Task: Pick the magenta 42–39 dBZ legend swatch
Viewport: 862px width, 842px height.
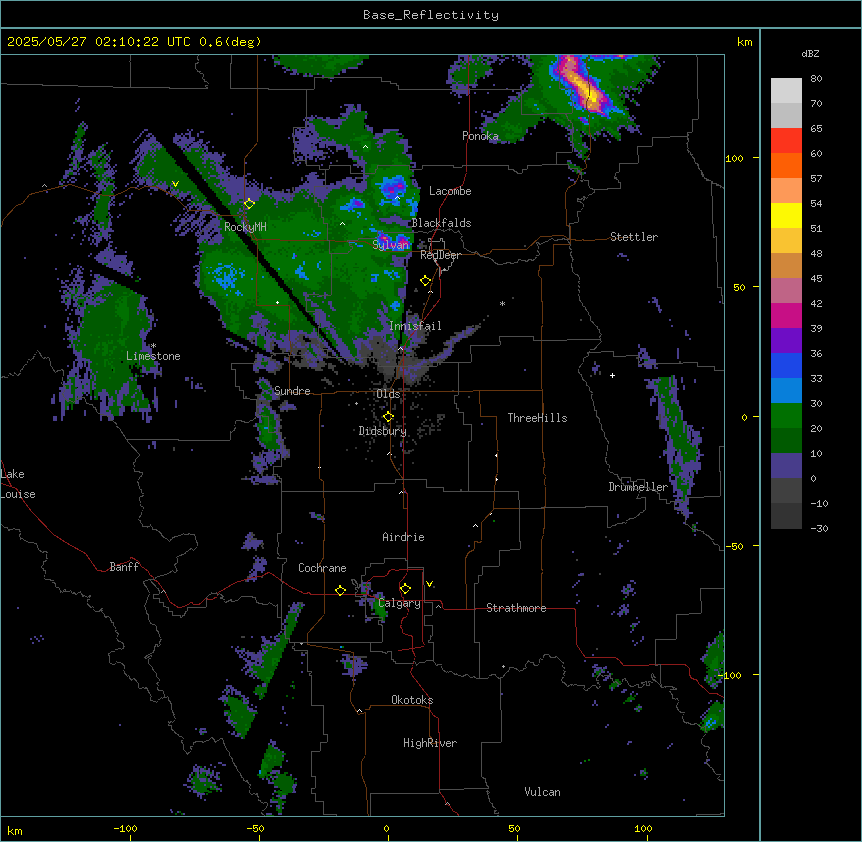Action: 786,316
